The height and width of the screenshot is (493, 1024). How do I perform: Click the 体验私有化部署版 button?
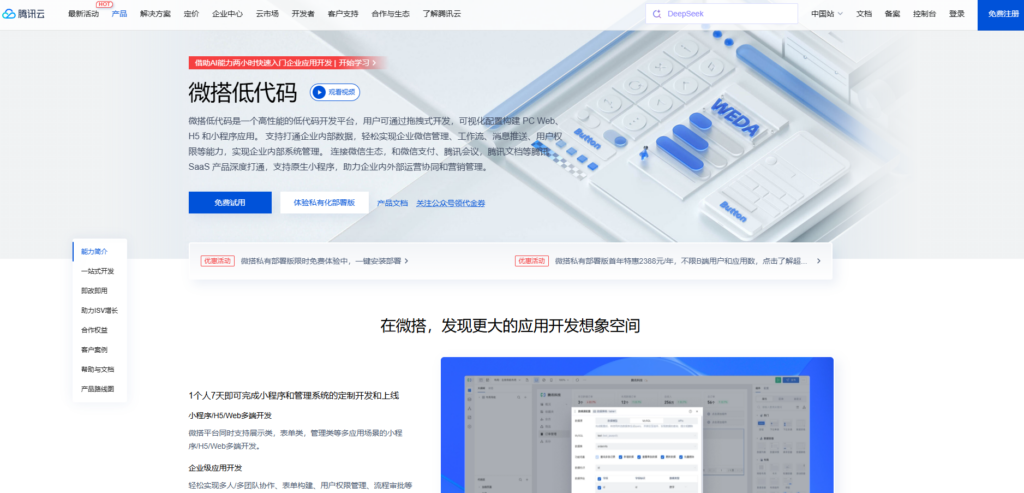pyautogui.click(x=324, y=202)
